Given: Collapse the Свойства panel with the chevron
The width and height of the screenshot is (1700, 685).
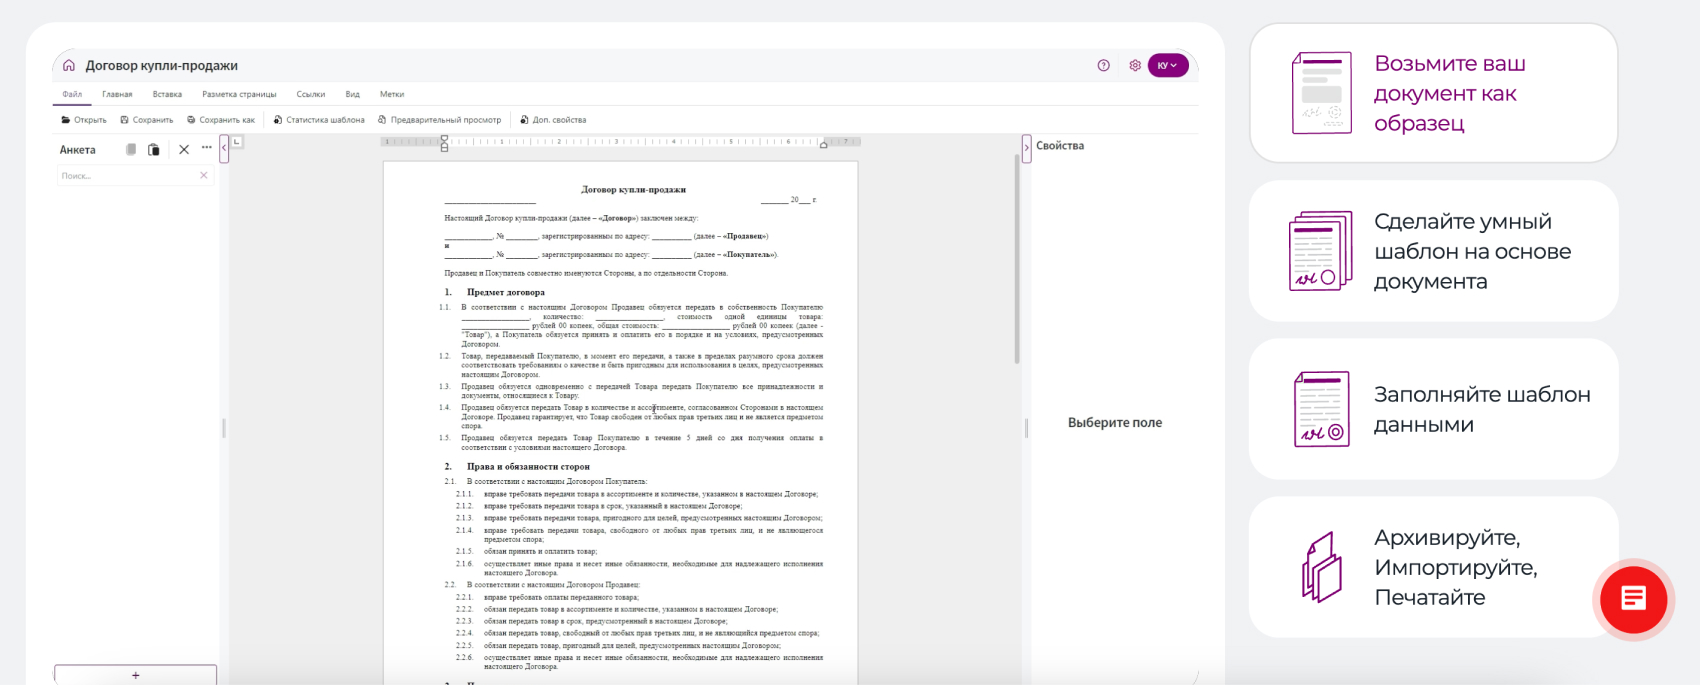Looking at the screenshot, I should [x=1026, y=148].
